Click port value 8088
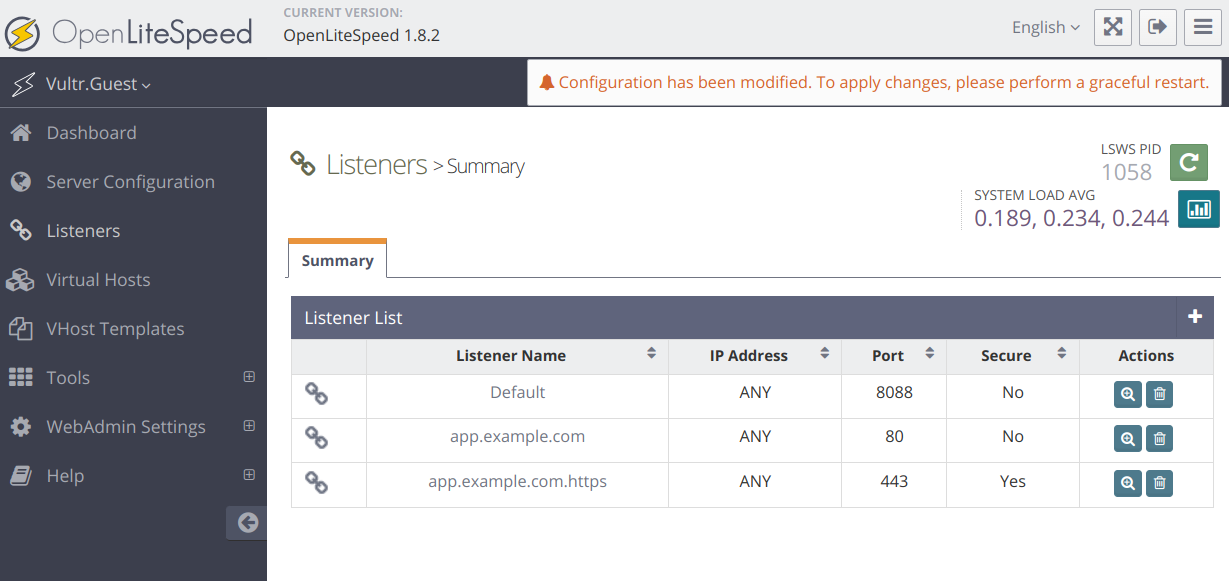 (894, 392)
